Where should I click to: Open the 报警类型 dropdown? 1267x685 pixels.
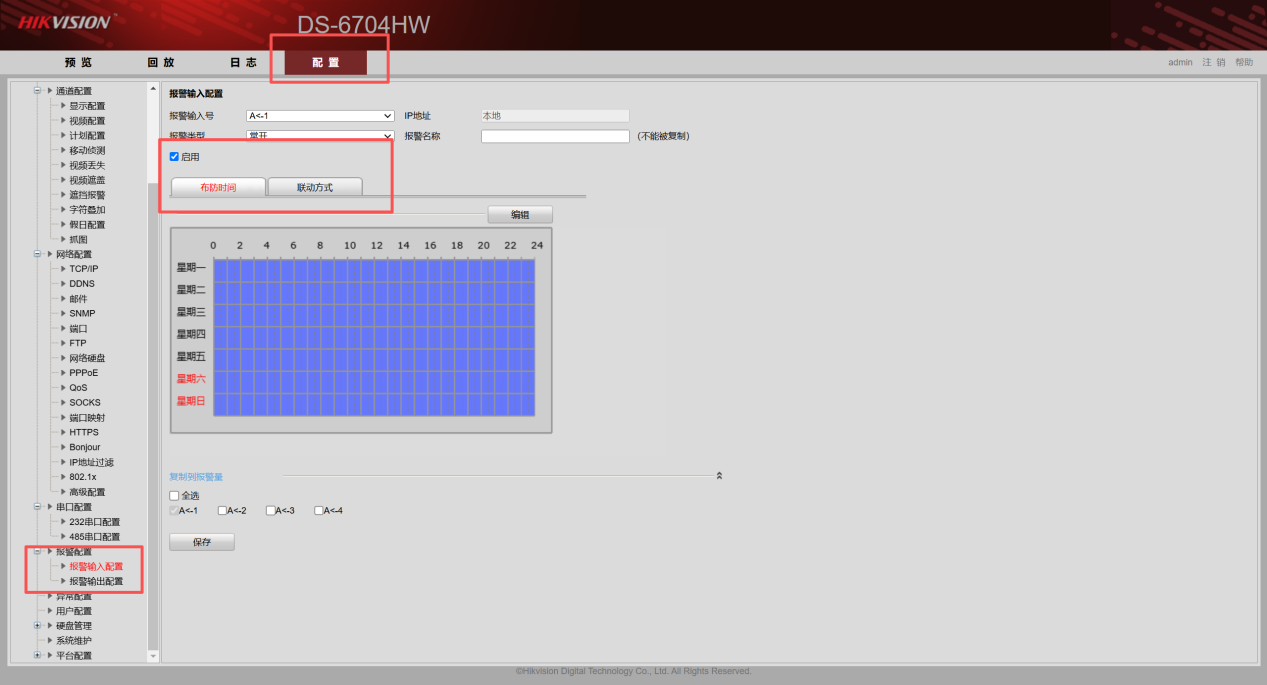click(x=320, y=136)
